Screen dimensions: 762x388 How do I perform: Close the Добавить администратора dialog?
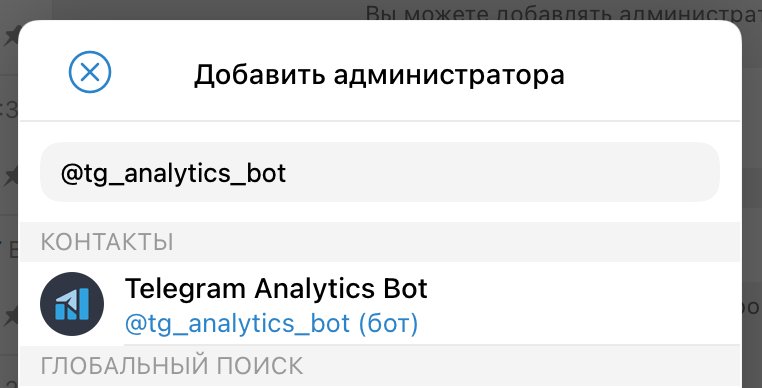coord(90,72)
